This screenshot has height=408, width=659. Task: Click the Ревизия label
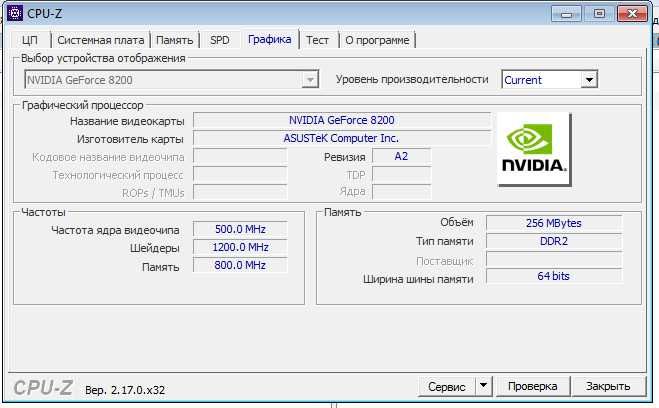[x=344, y=157]
